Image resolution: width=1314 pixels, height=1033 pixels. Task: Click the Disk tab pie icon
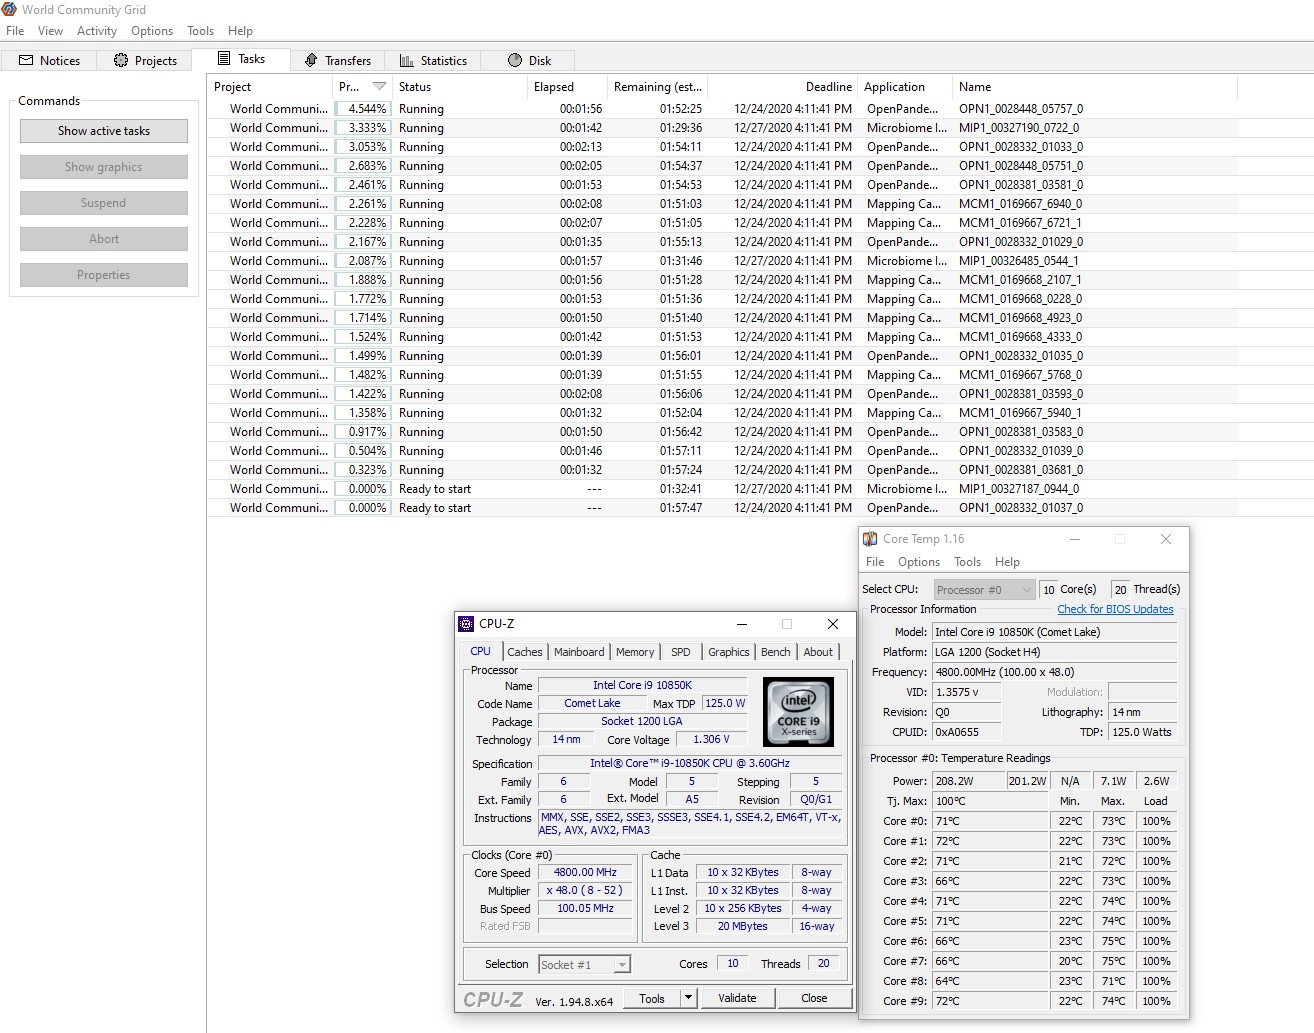515,60
